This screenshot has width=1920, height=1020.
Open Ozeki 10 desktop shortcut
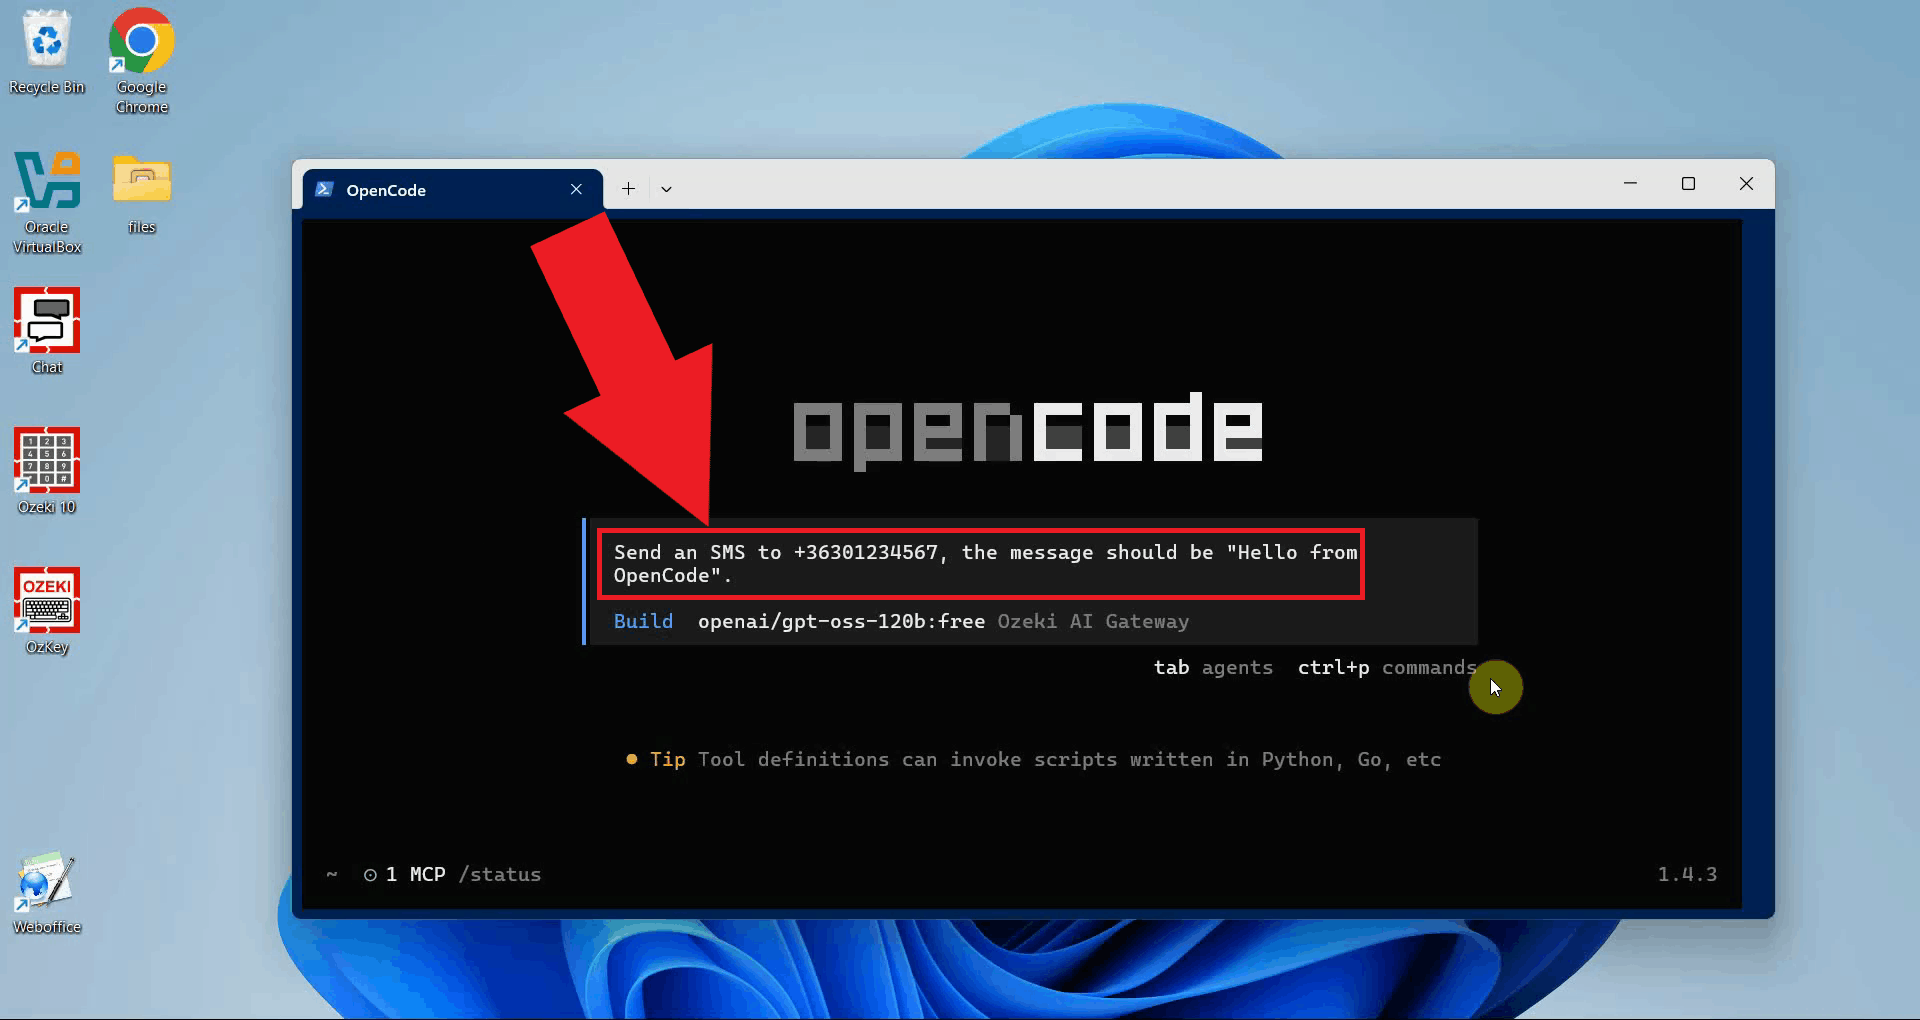pyautogui.click(x=47, y=471)
